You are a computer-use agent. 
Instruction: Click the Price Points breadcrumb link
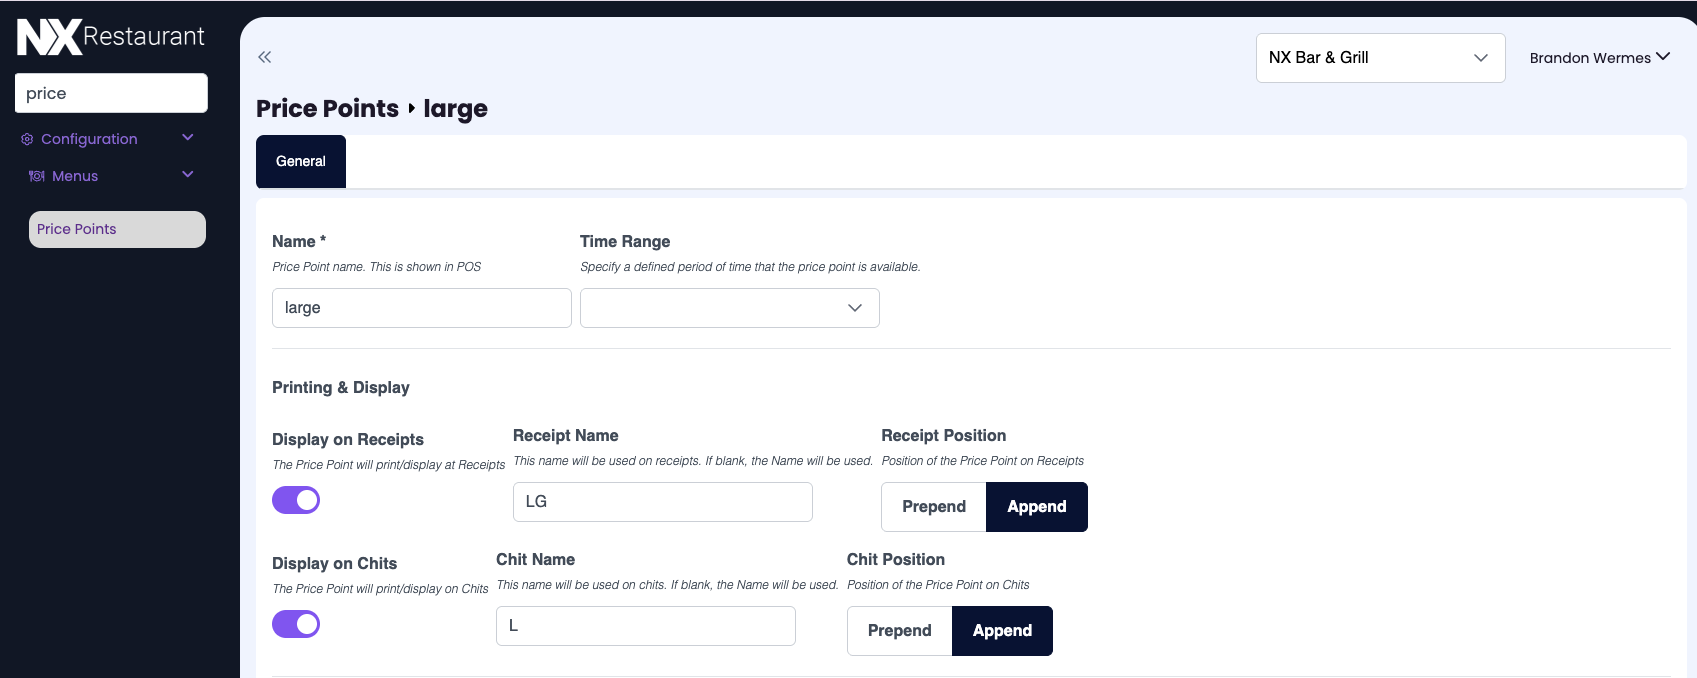[327, 109]
